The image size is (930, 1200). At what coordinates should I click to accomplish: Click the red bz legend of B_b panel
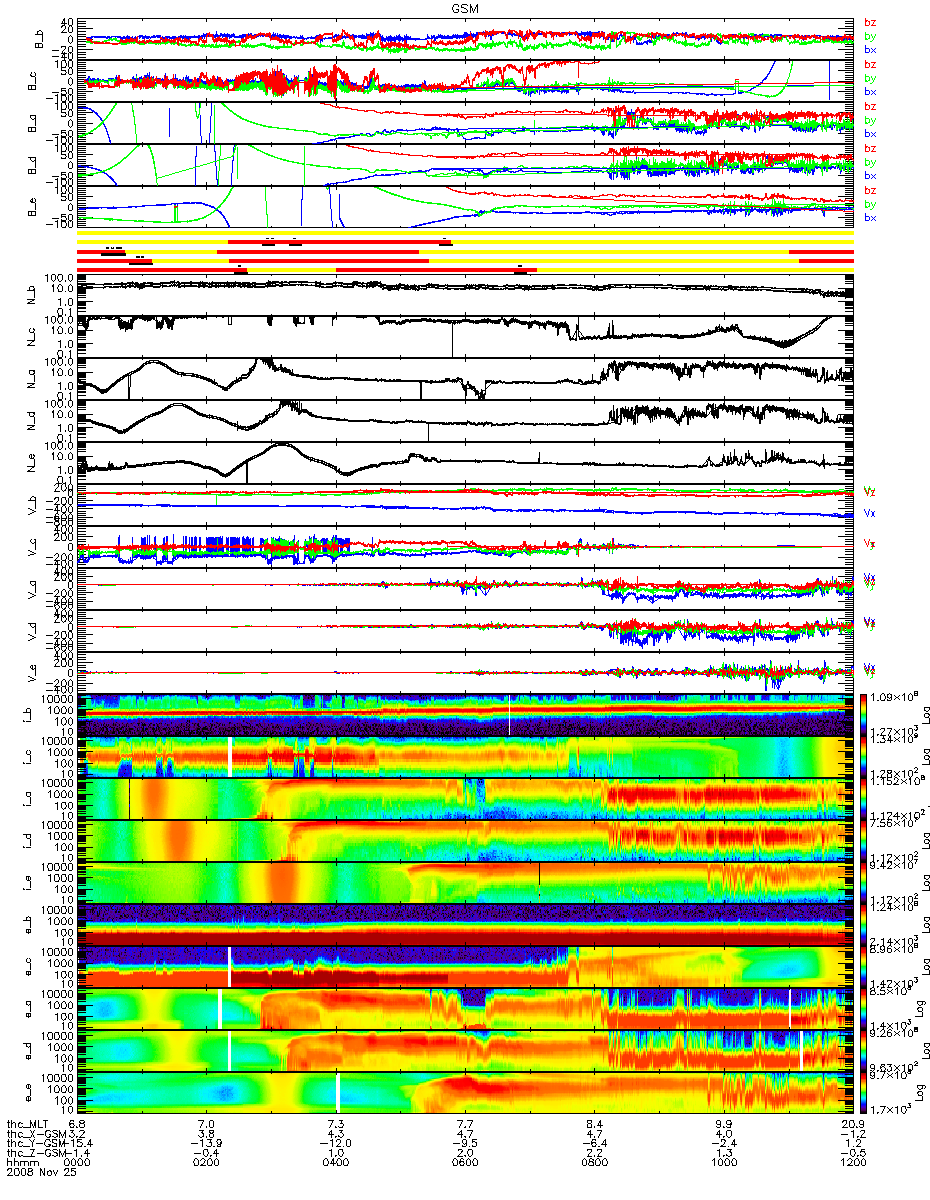tap(871, 23)
